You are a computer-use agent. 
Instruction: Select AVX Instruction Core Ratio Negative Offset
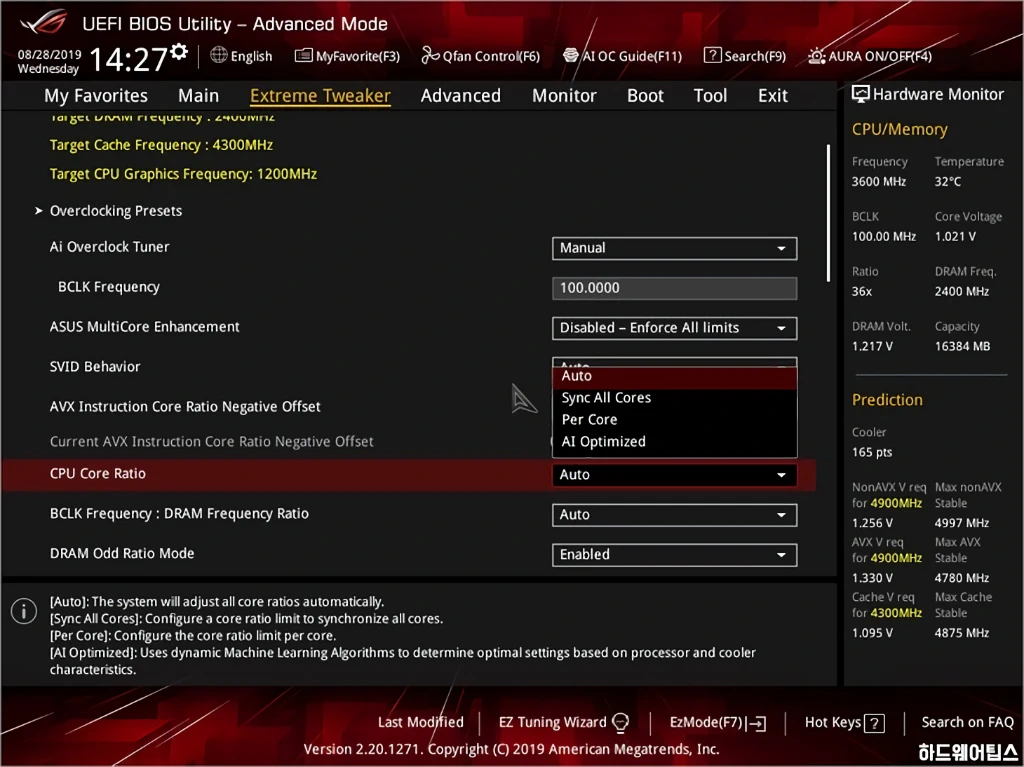coord(185,407)
